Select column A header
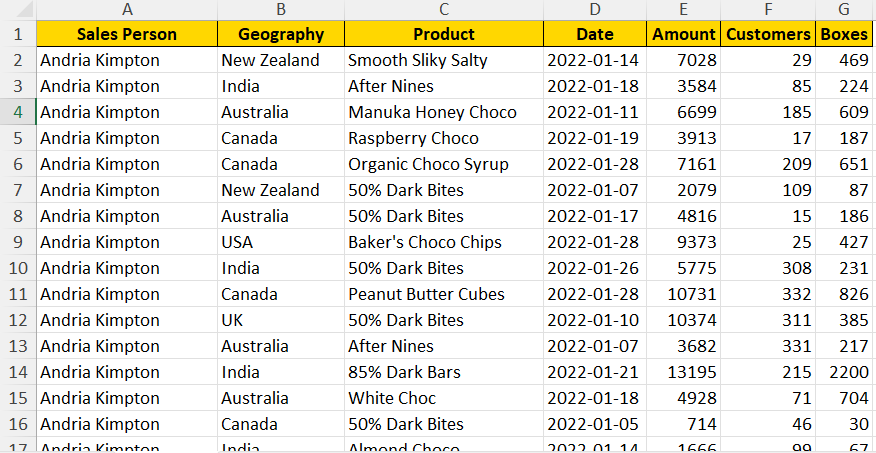This screenshot has width=876, height=453. click(x=127, y=9)
